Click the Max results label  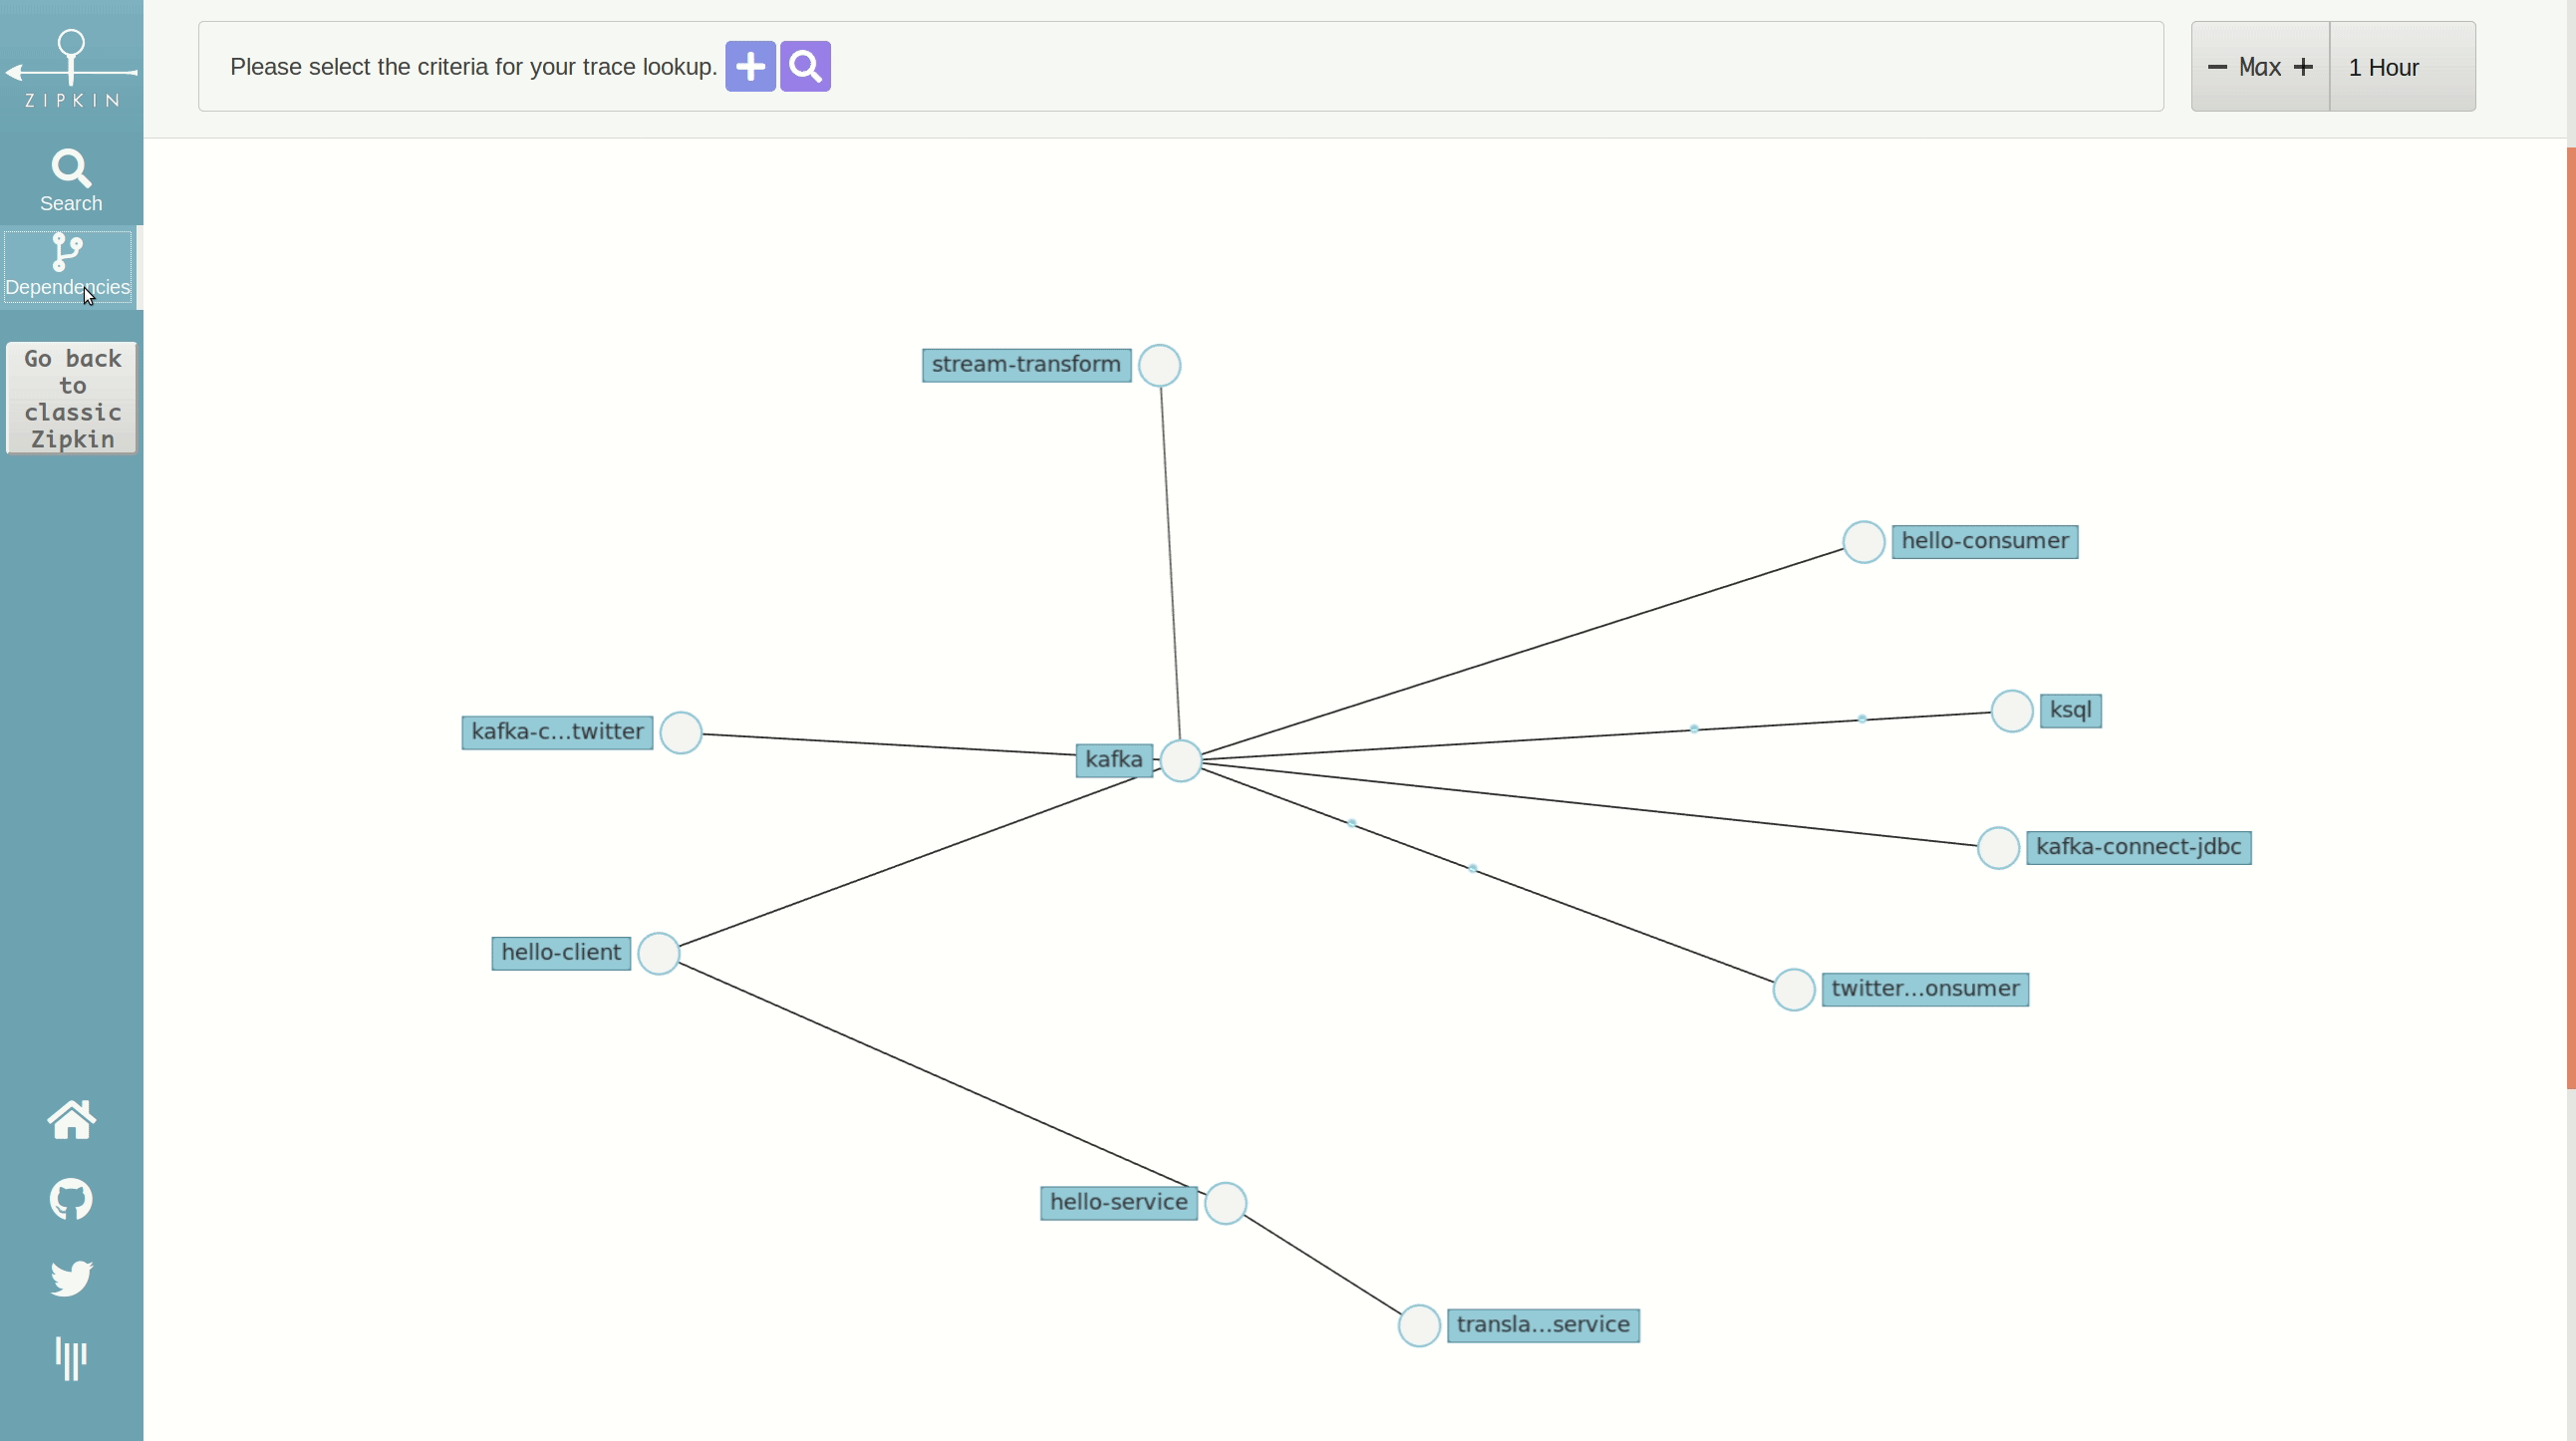point(2260,67)
